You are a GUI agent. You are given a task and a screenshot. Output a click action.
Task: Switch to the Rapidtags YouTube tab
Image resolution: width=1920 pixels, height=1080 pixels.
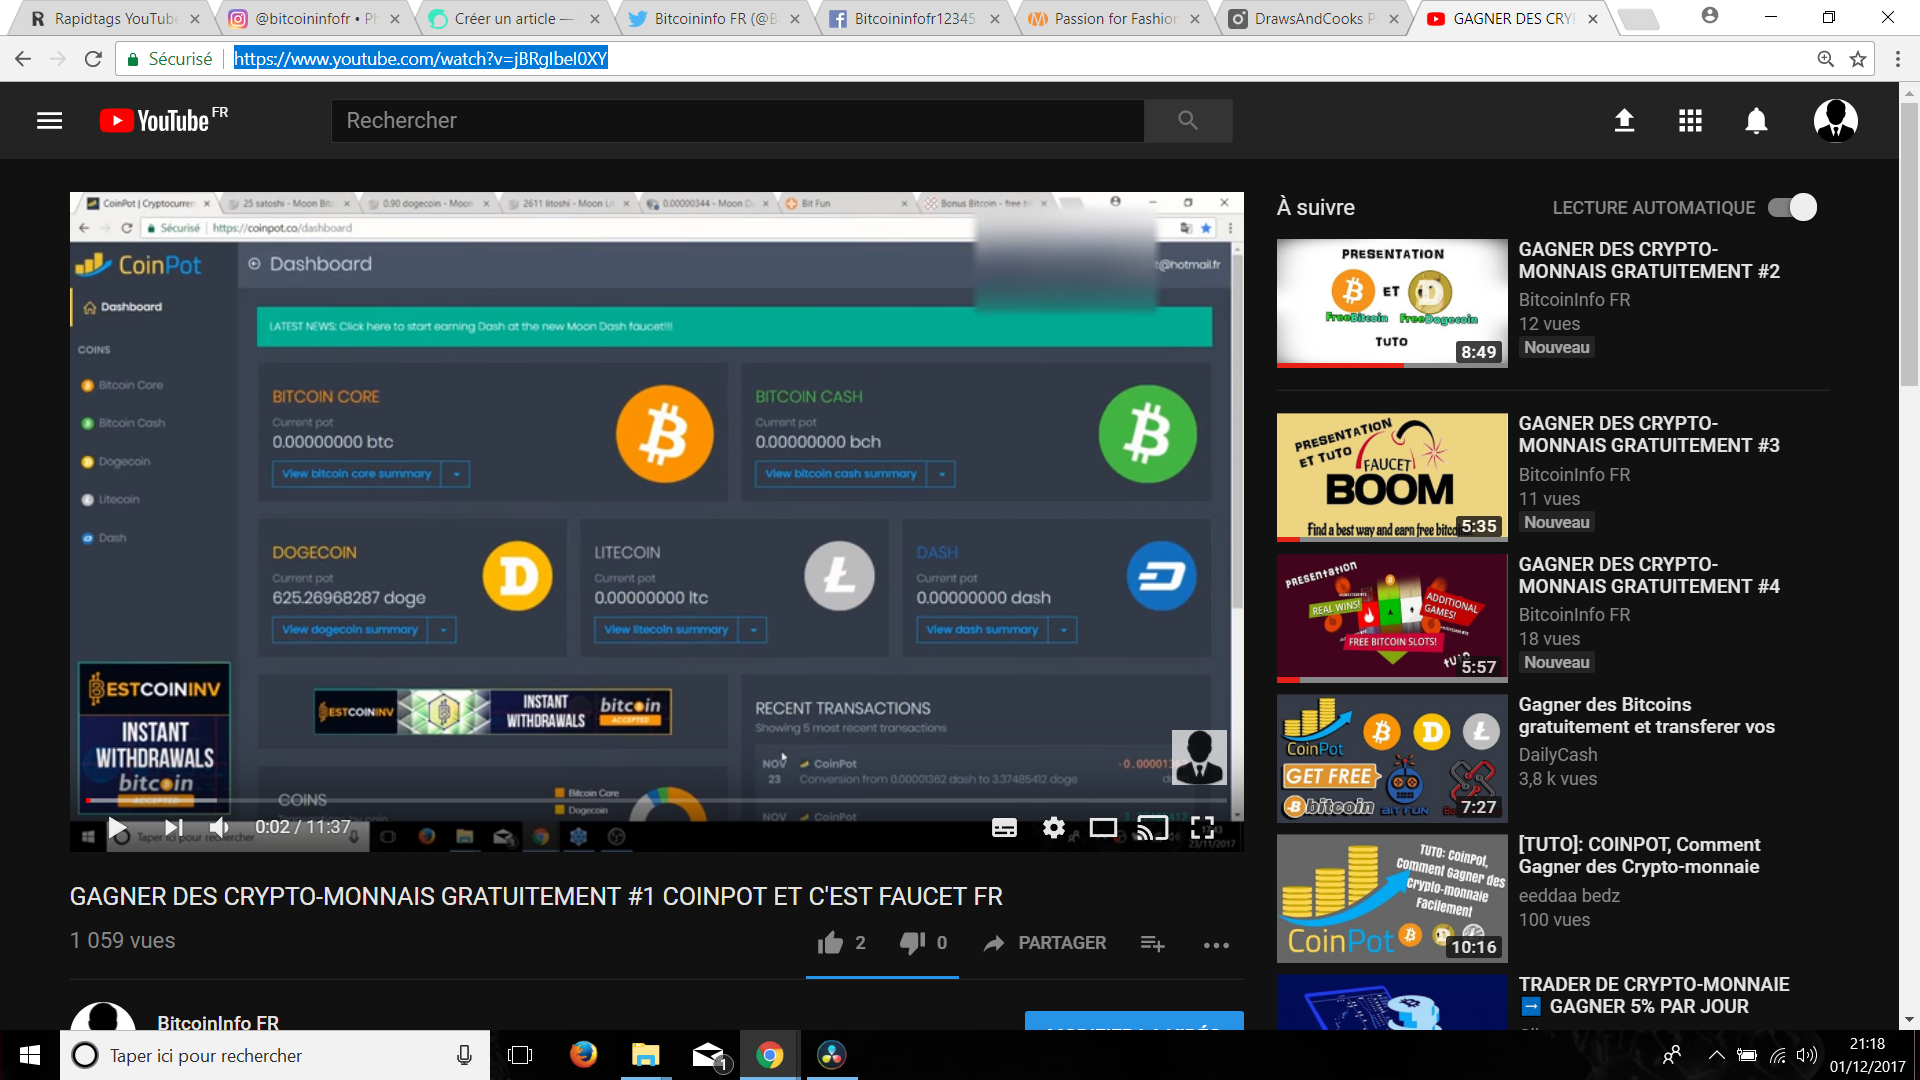tap(110, 17)
